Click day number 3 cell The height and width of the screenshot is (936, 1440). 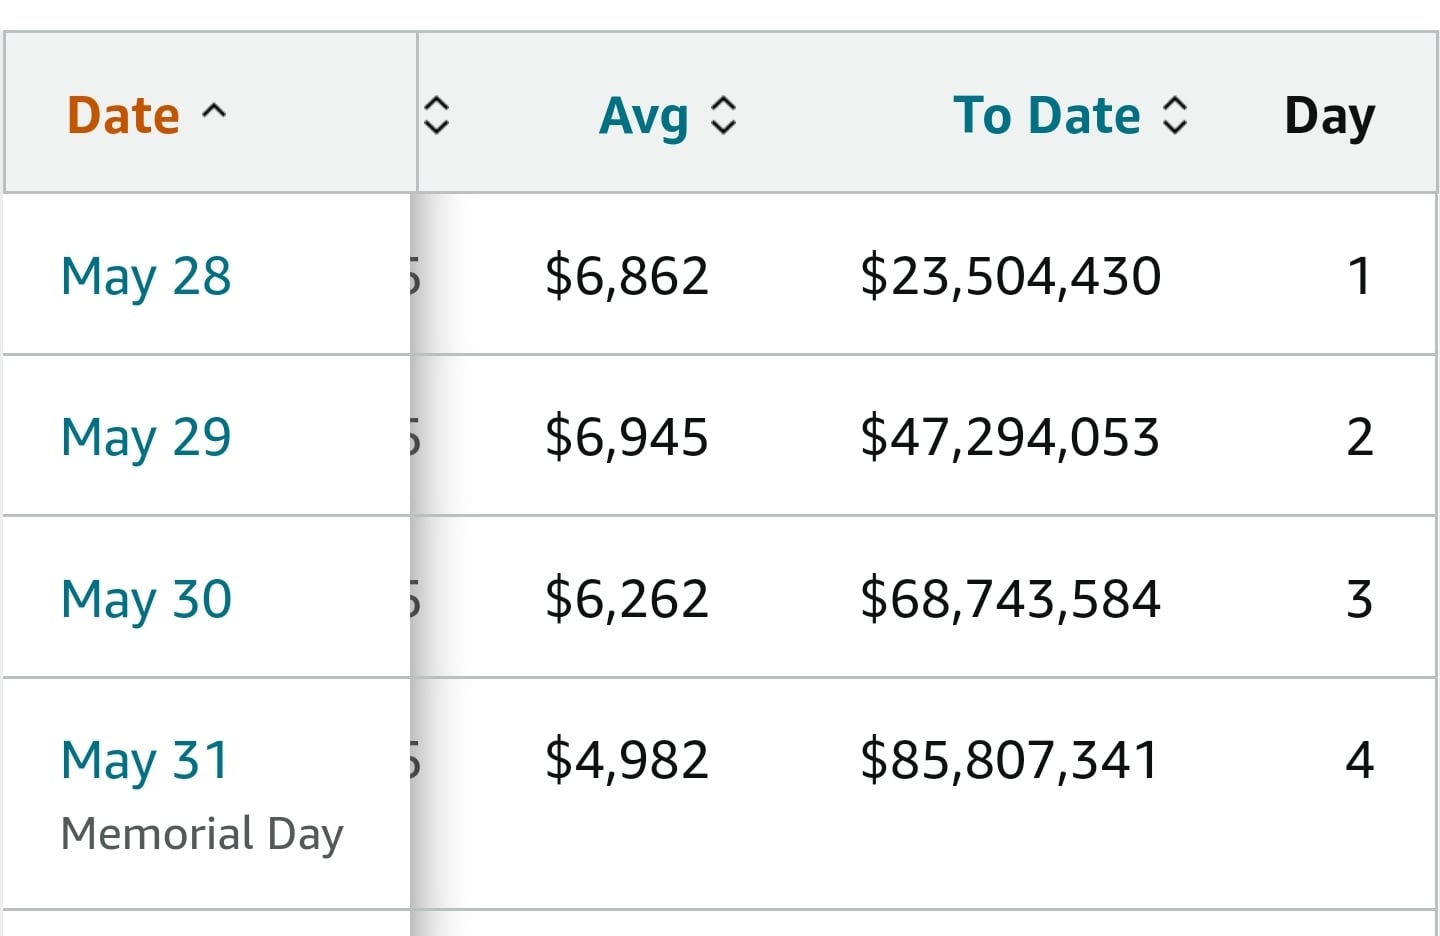click(1359, 599)
